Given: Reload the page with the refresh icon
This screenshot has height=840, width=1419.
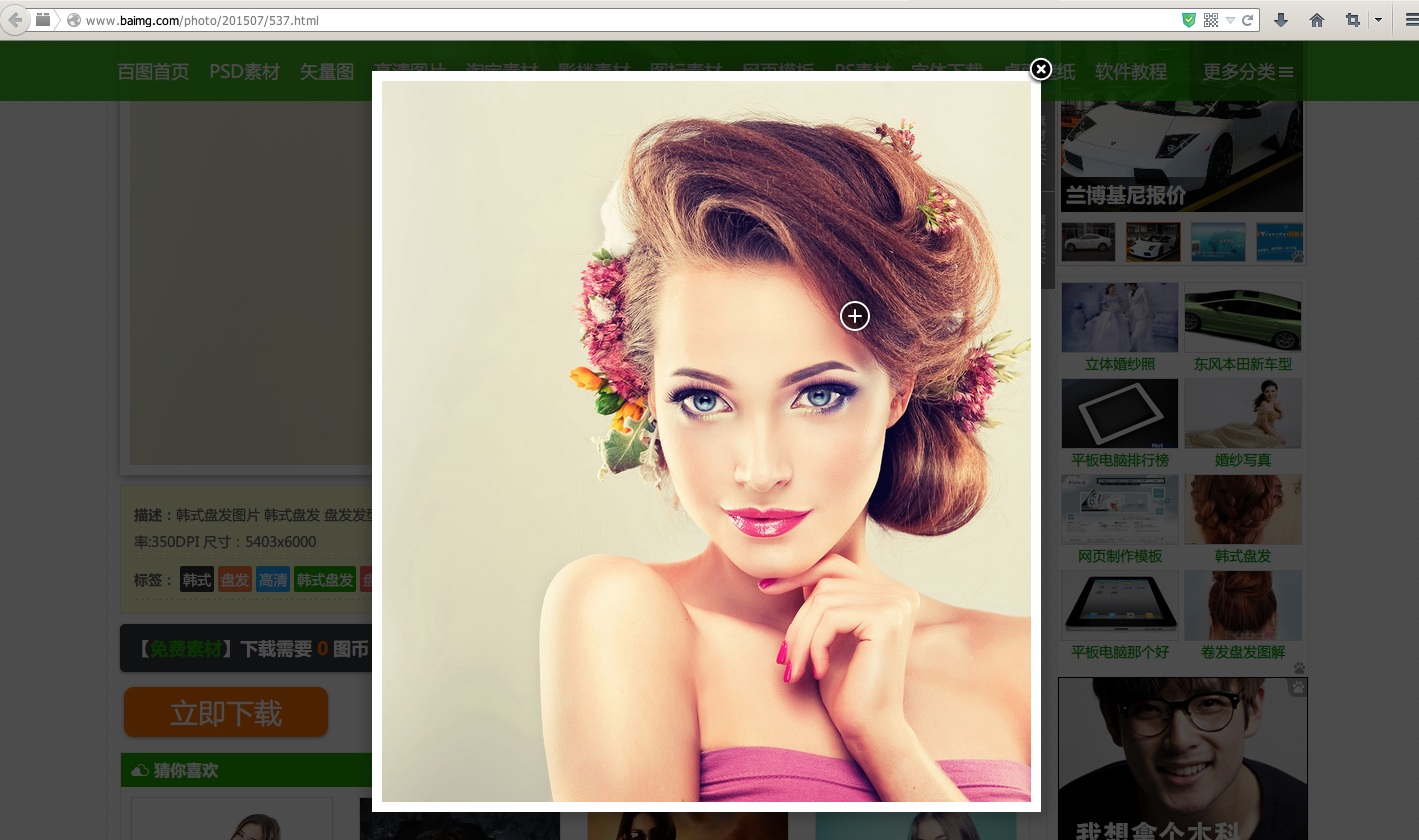Looking at the screenshot, I should (1248, 20).
